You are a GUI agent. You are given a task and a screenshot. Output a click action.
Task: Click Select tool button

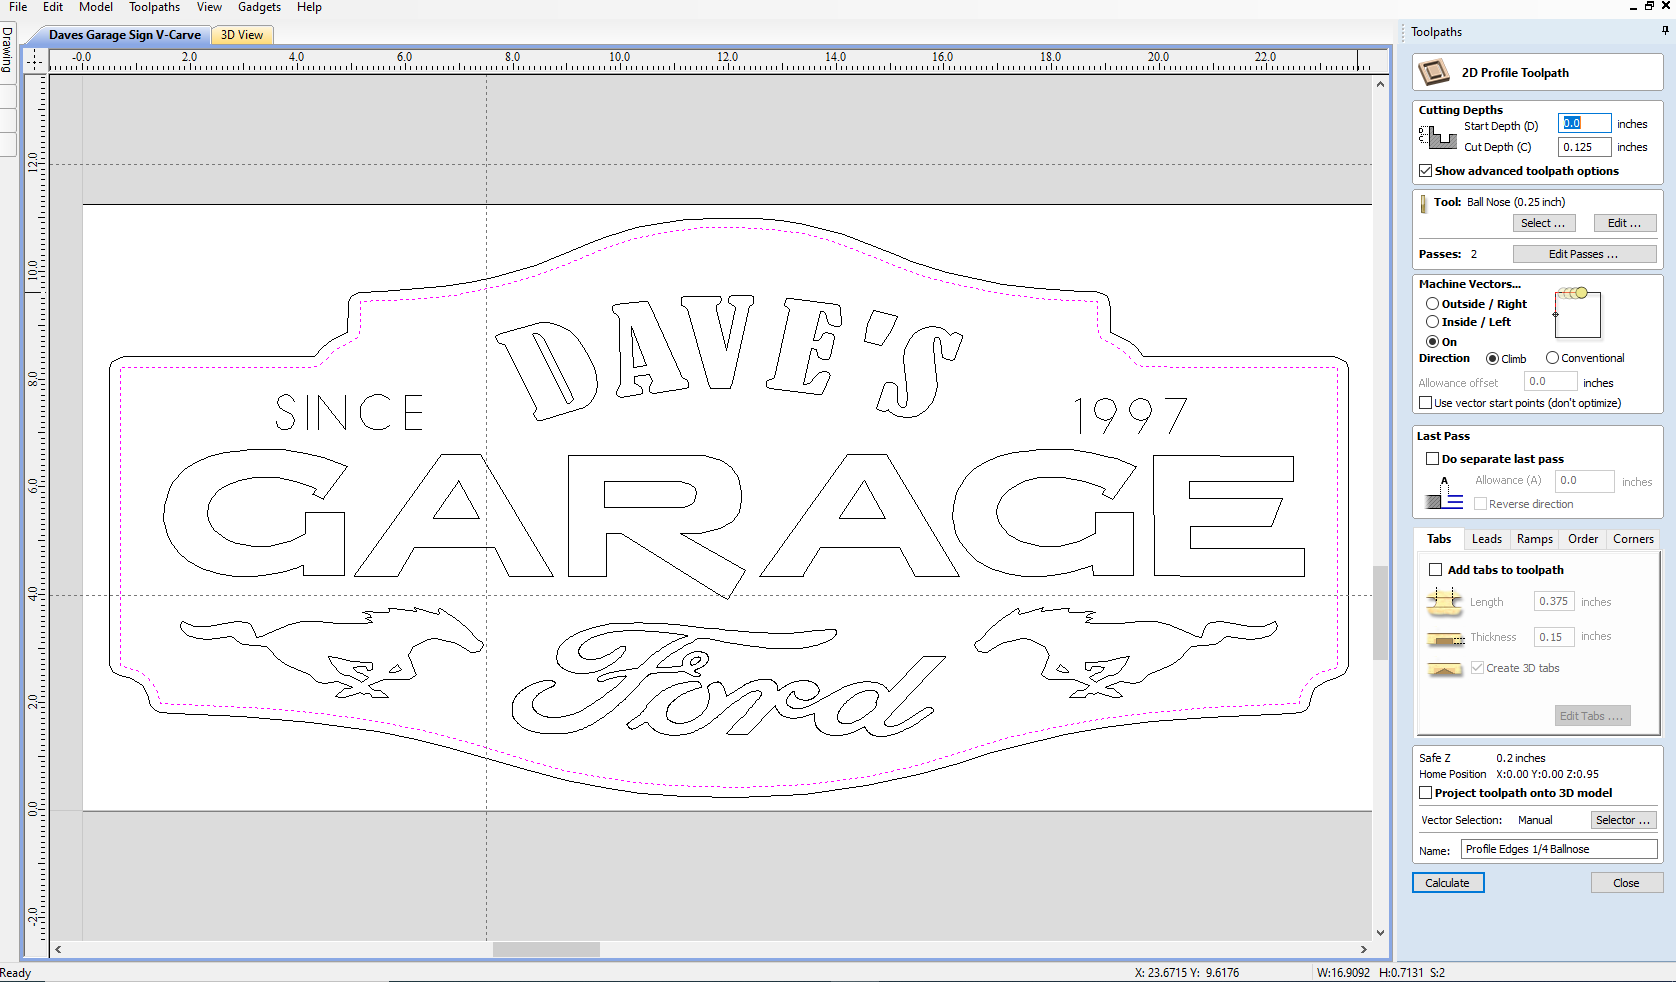pos(1543,224)
